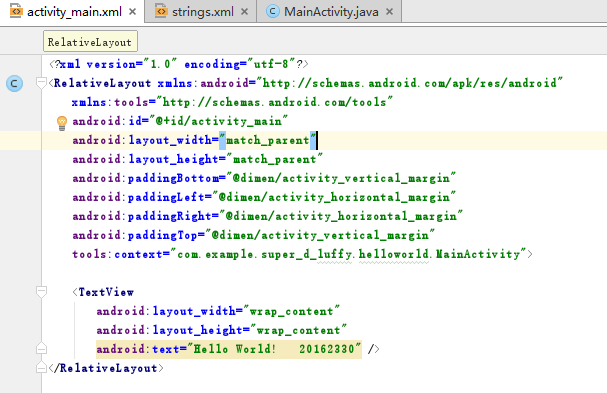Click the paddingTop attribute line

[254, 235]
